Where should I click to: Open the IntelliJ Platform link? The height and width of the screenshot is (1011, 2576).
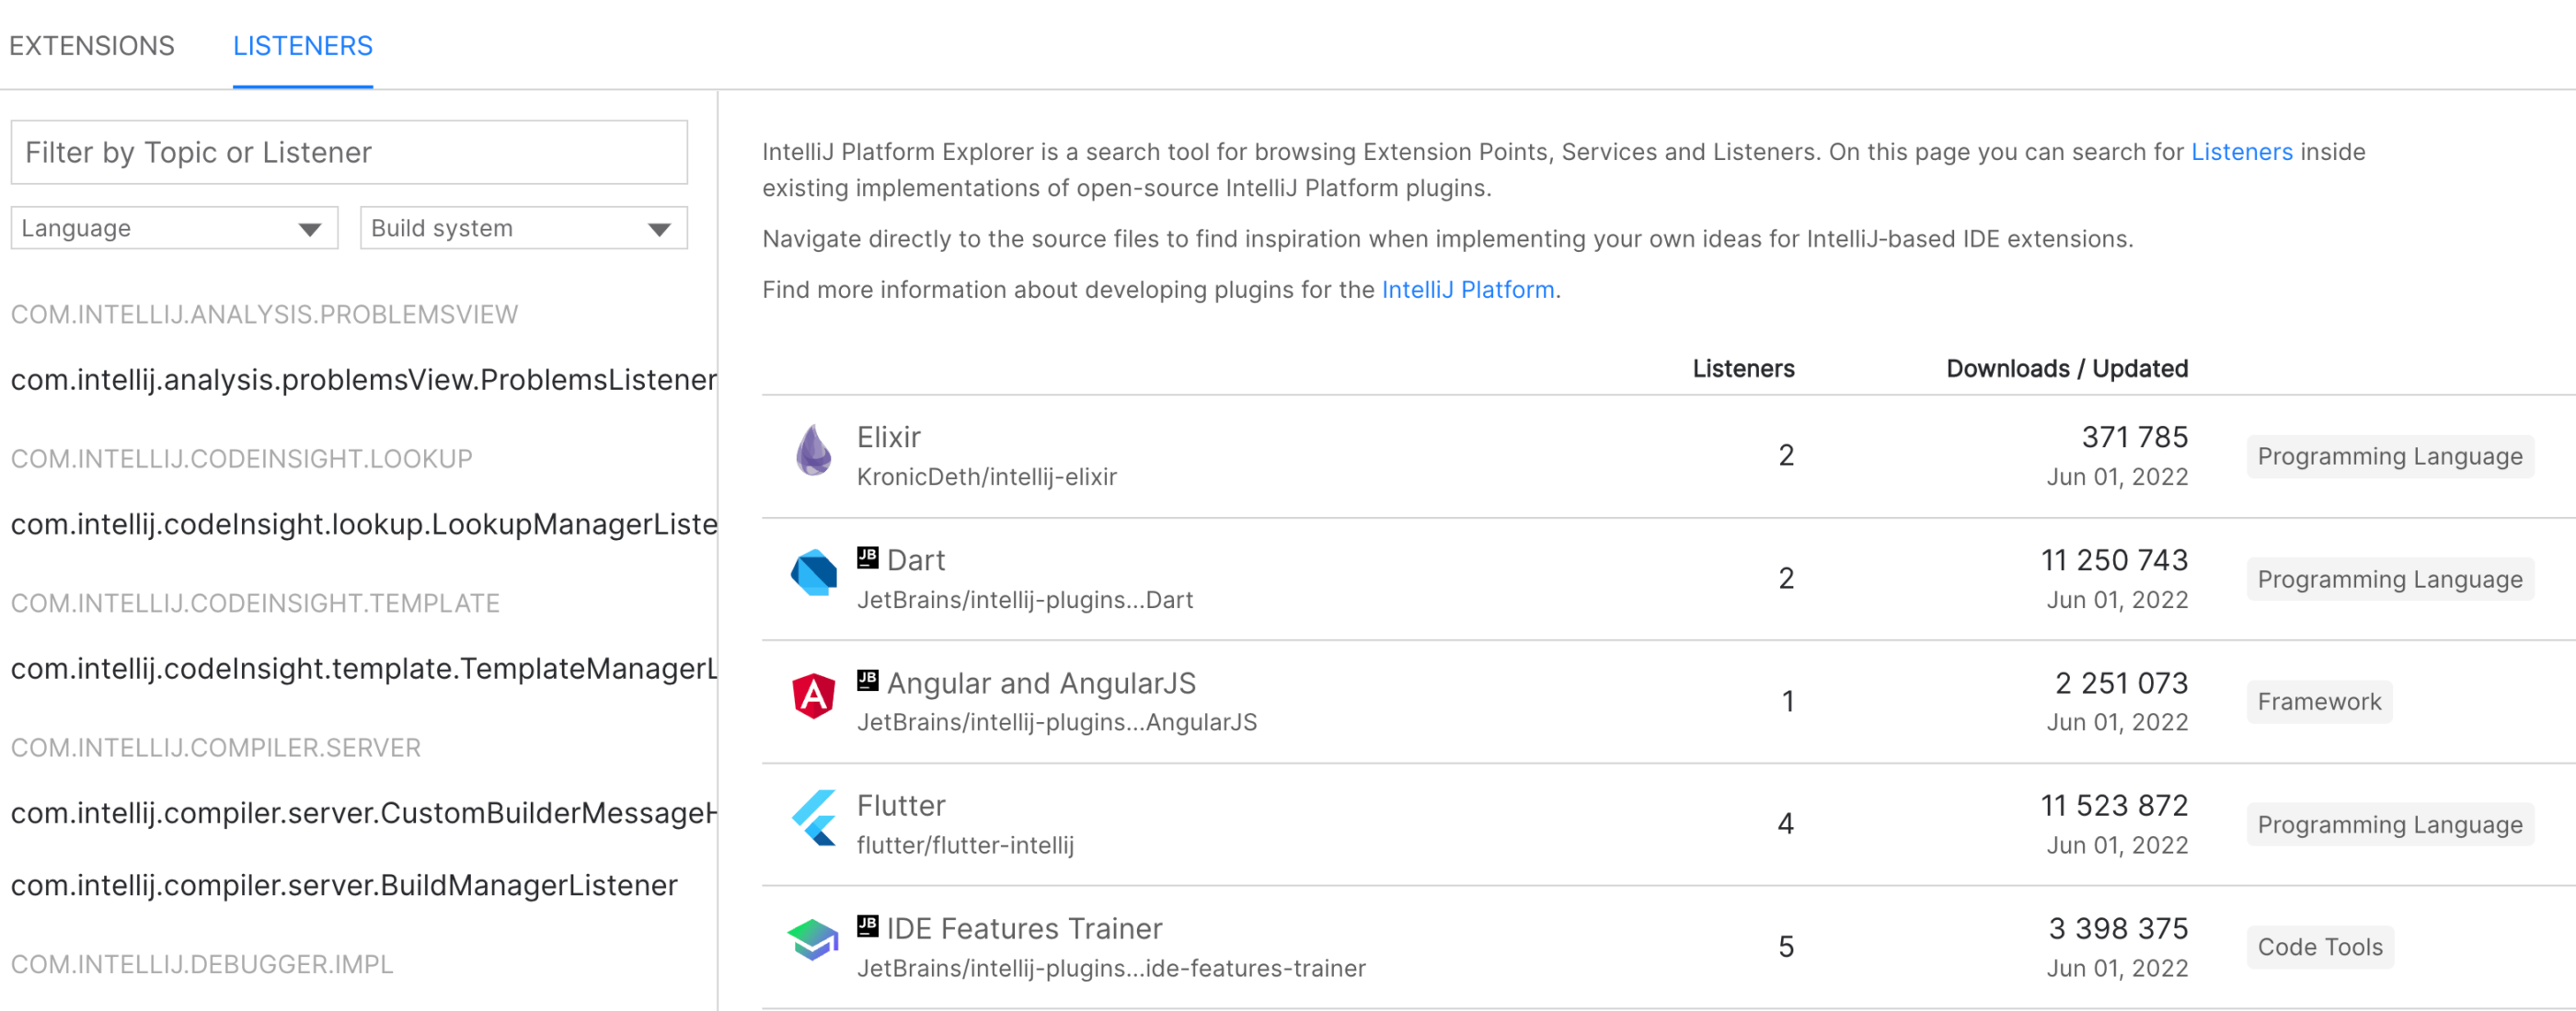(x=1467, y=290)
